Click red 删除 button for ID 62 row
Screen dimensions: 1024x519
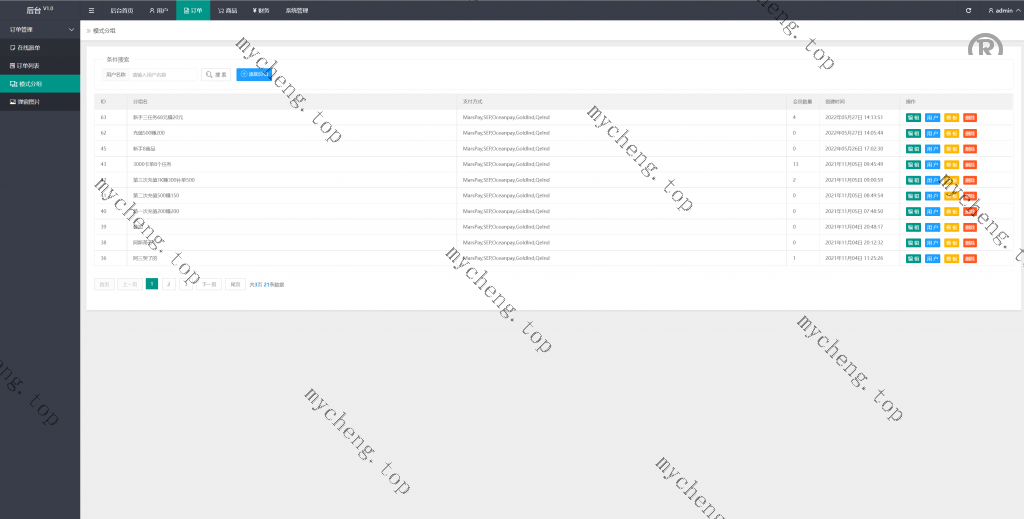970,133
